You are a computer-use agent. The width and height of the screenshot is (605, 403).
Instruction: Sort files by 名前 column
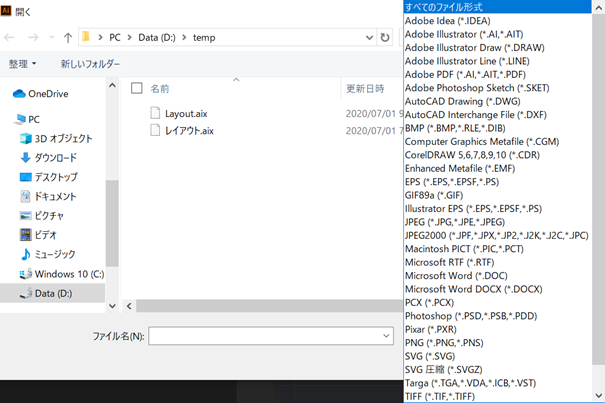pos(160,89)
